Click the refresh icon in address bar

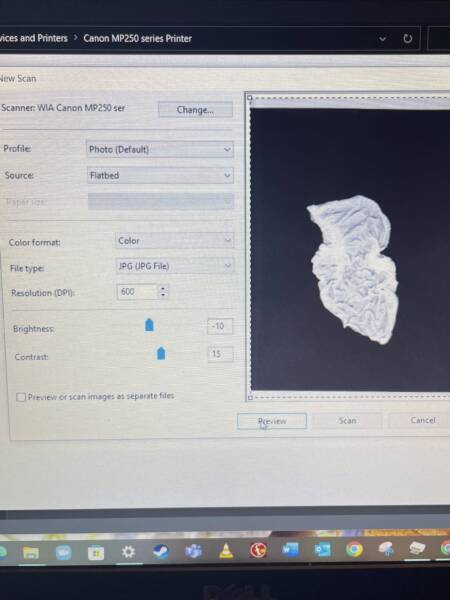pyautogui.click(x=408, y=39)
